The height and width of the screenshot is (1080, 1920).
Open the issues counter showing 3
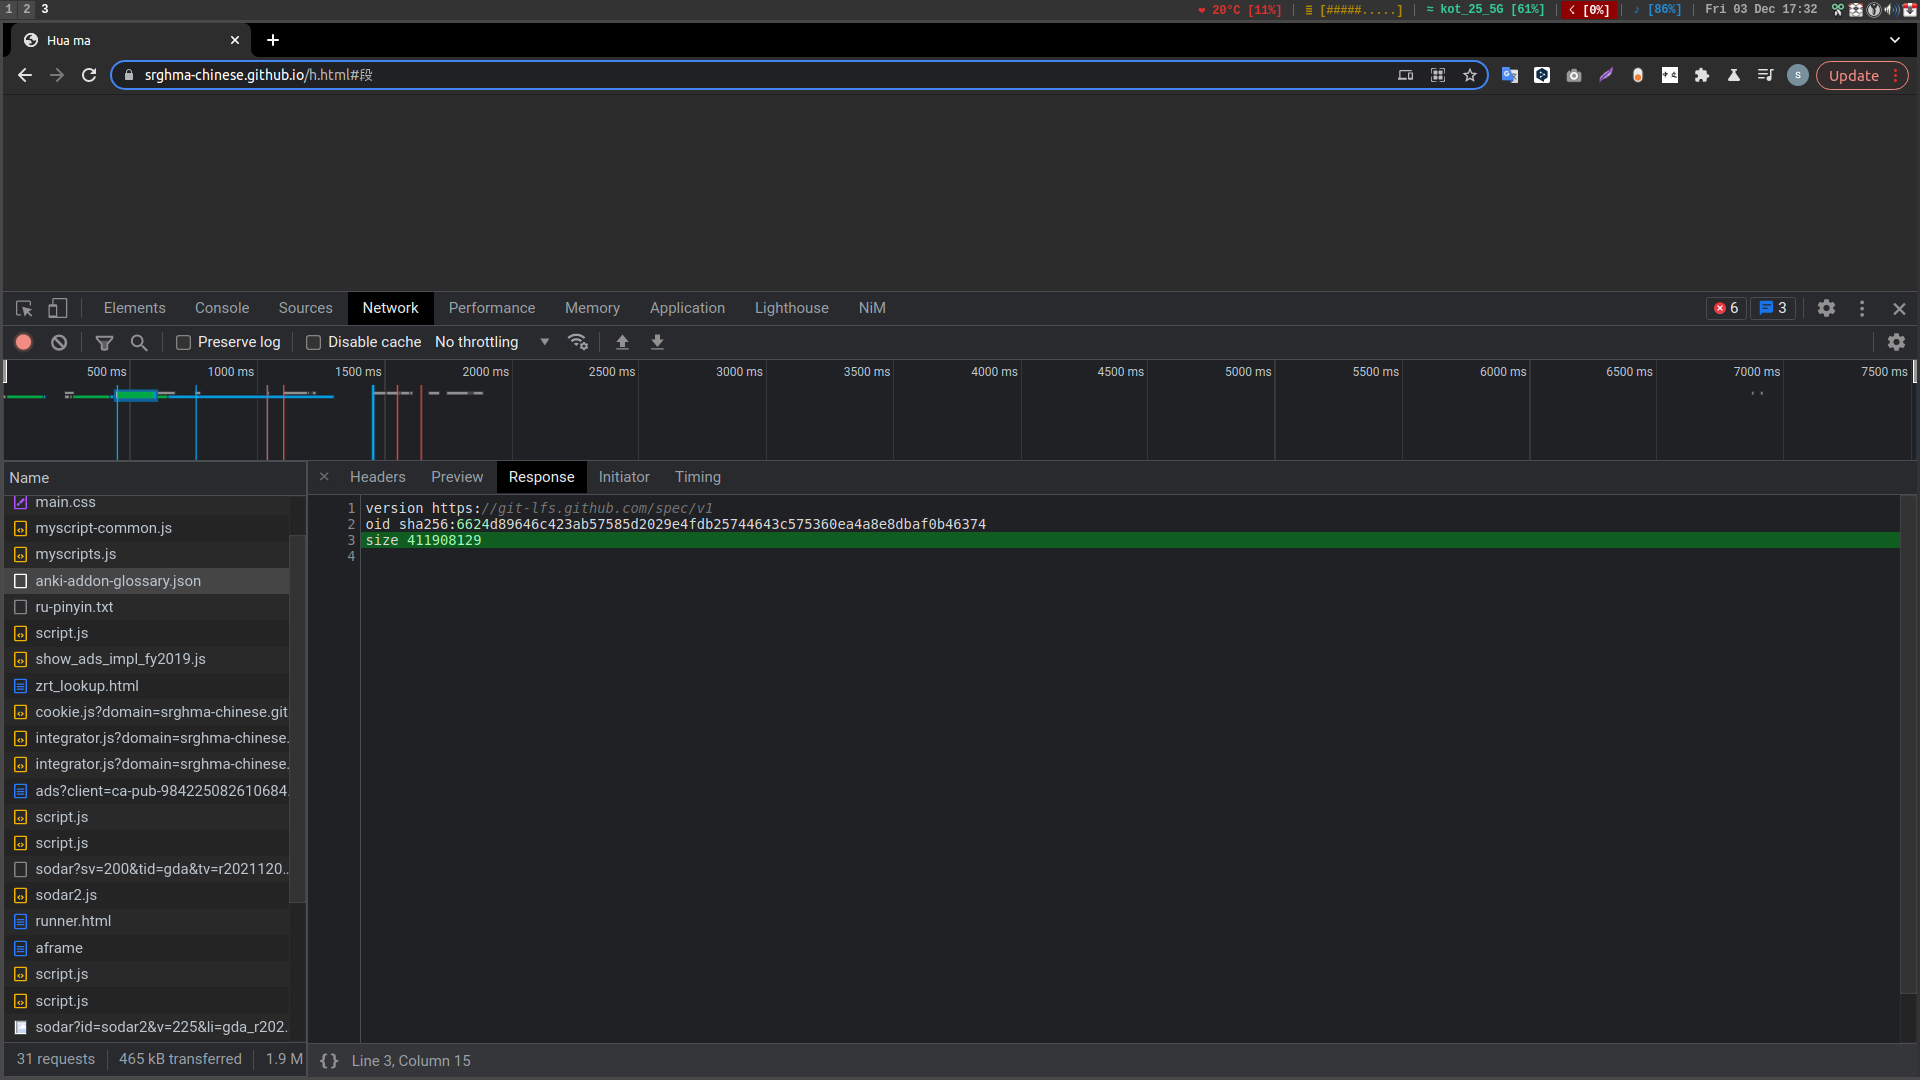[1772, 308]
